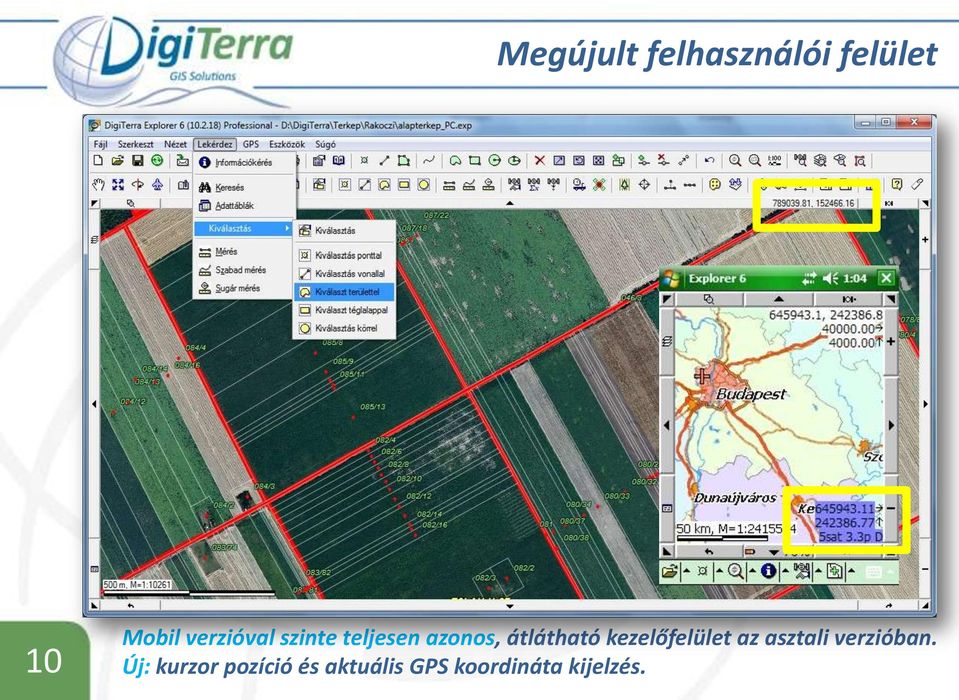This screenshot has height=700, width=959.
Task: Click the 500 m, M=1:10261 scale label
Action: tap(138, 584)
